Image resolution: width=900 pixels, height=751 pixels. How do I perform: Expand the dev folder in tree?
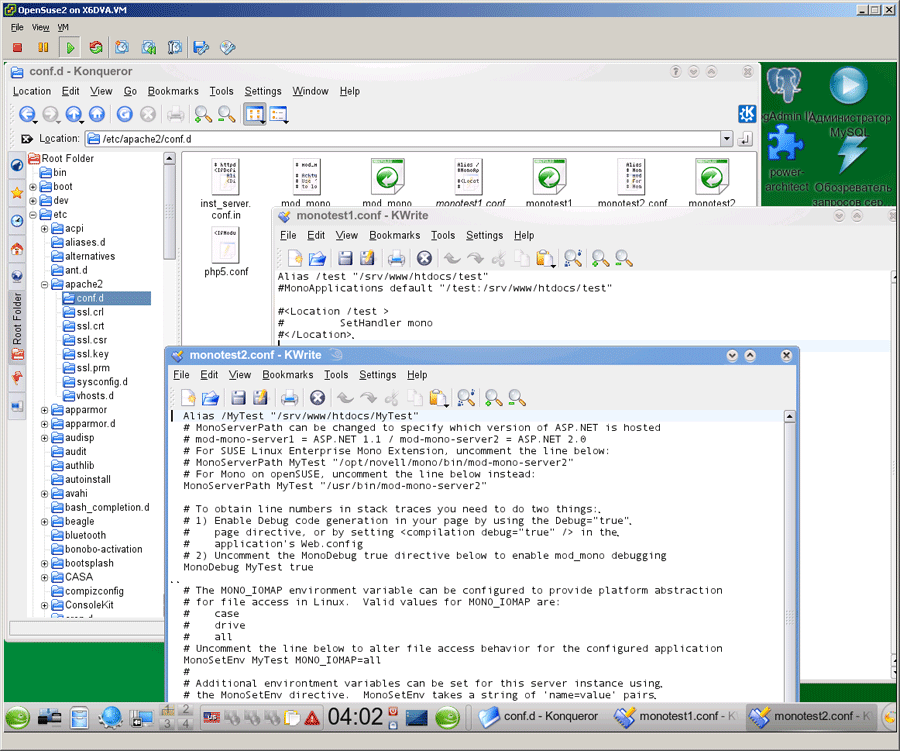(33, 200)
